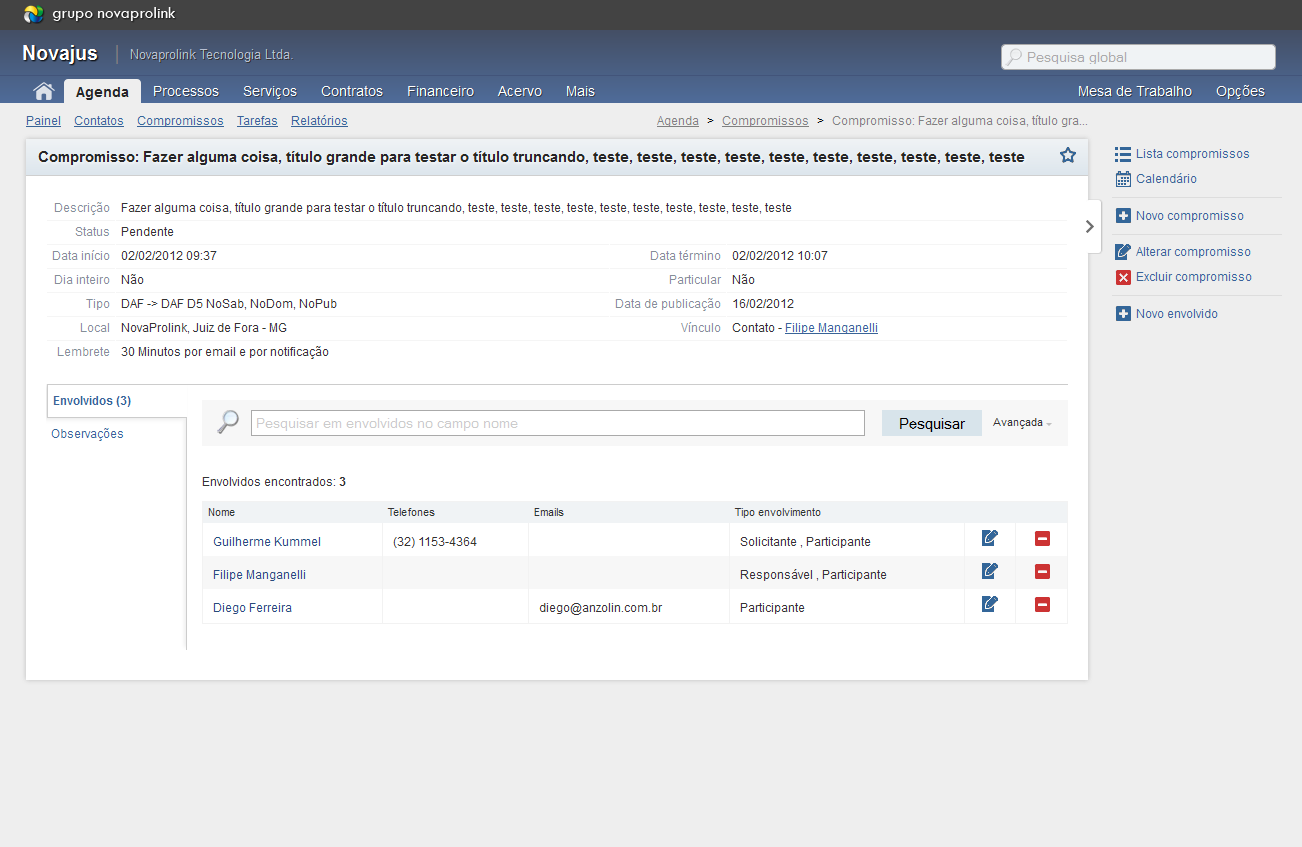The height and width of the screenshot is (847, 1302).
Task: Open the Observações side tab
Action: coord(88,434)
